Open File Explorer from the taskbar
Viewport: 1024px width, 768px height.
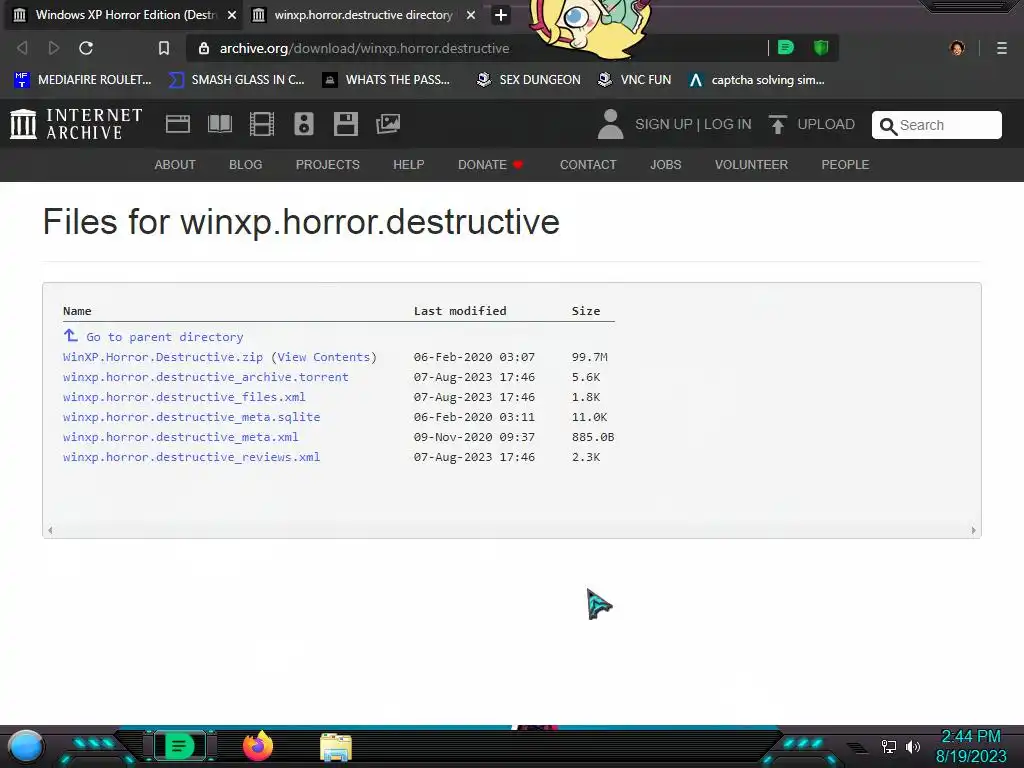tap(336, 748)
